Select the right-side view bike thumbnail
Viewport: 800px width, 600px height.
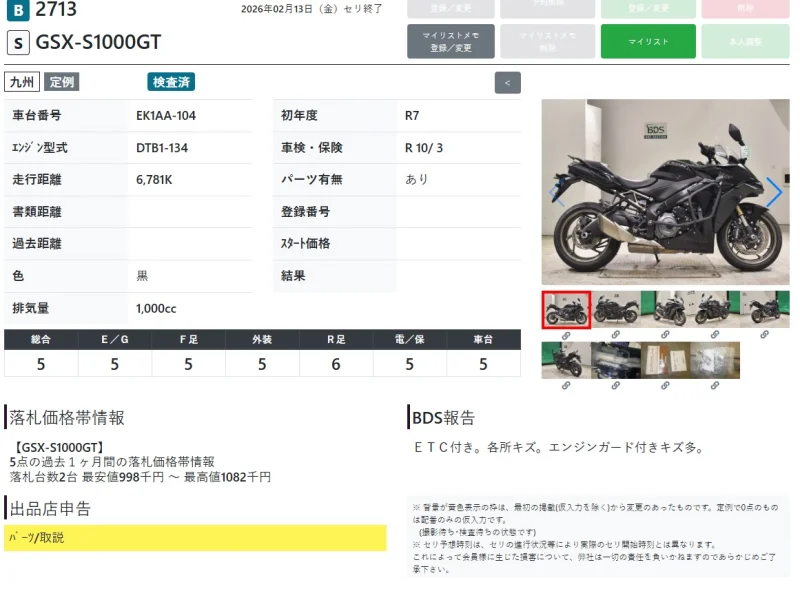[616, 309]
